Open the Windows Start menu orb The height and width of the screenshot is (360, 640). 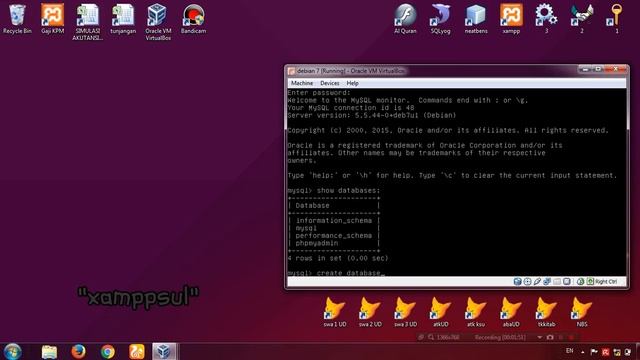click(13, 351)
